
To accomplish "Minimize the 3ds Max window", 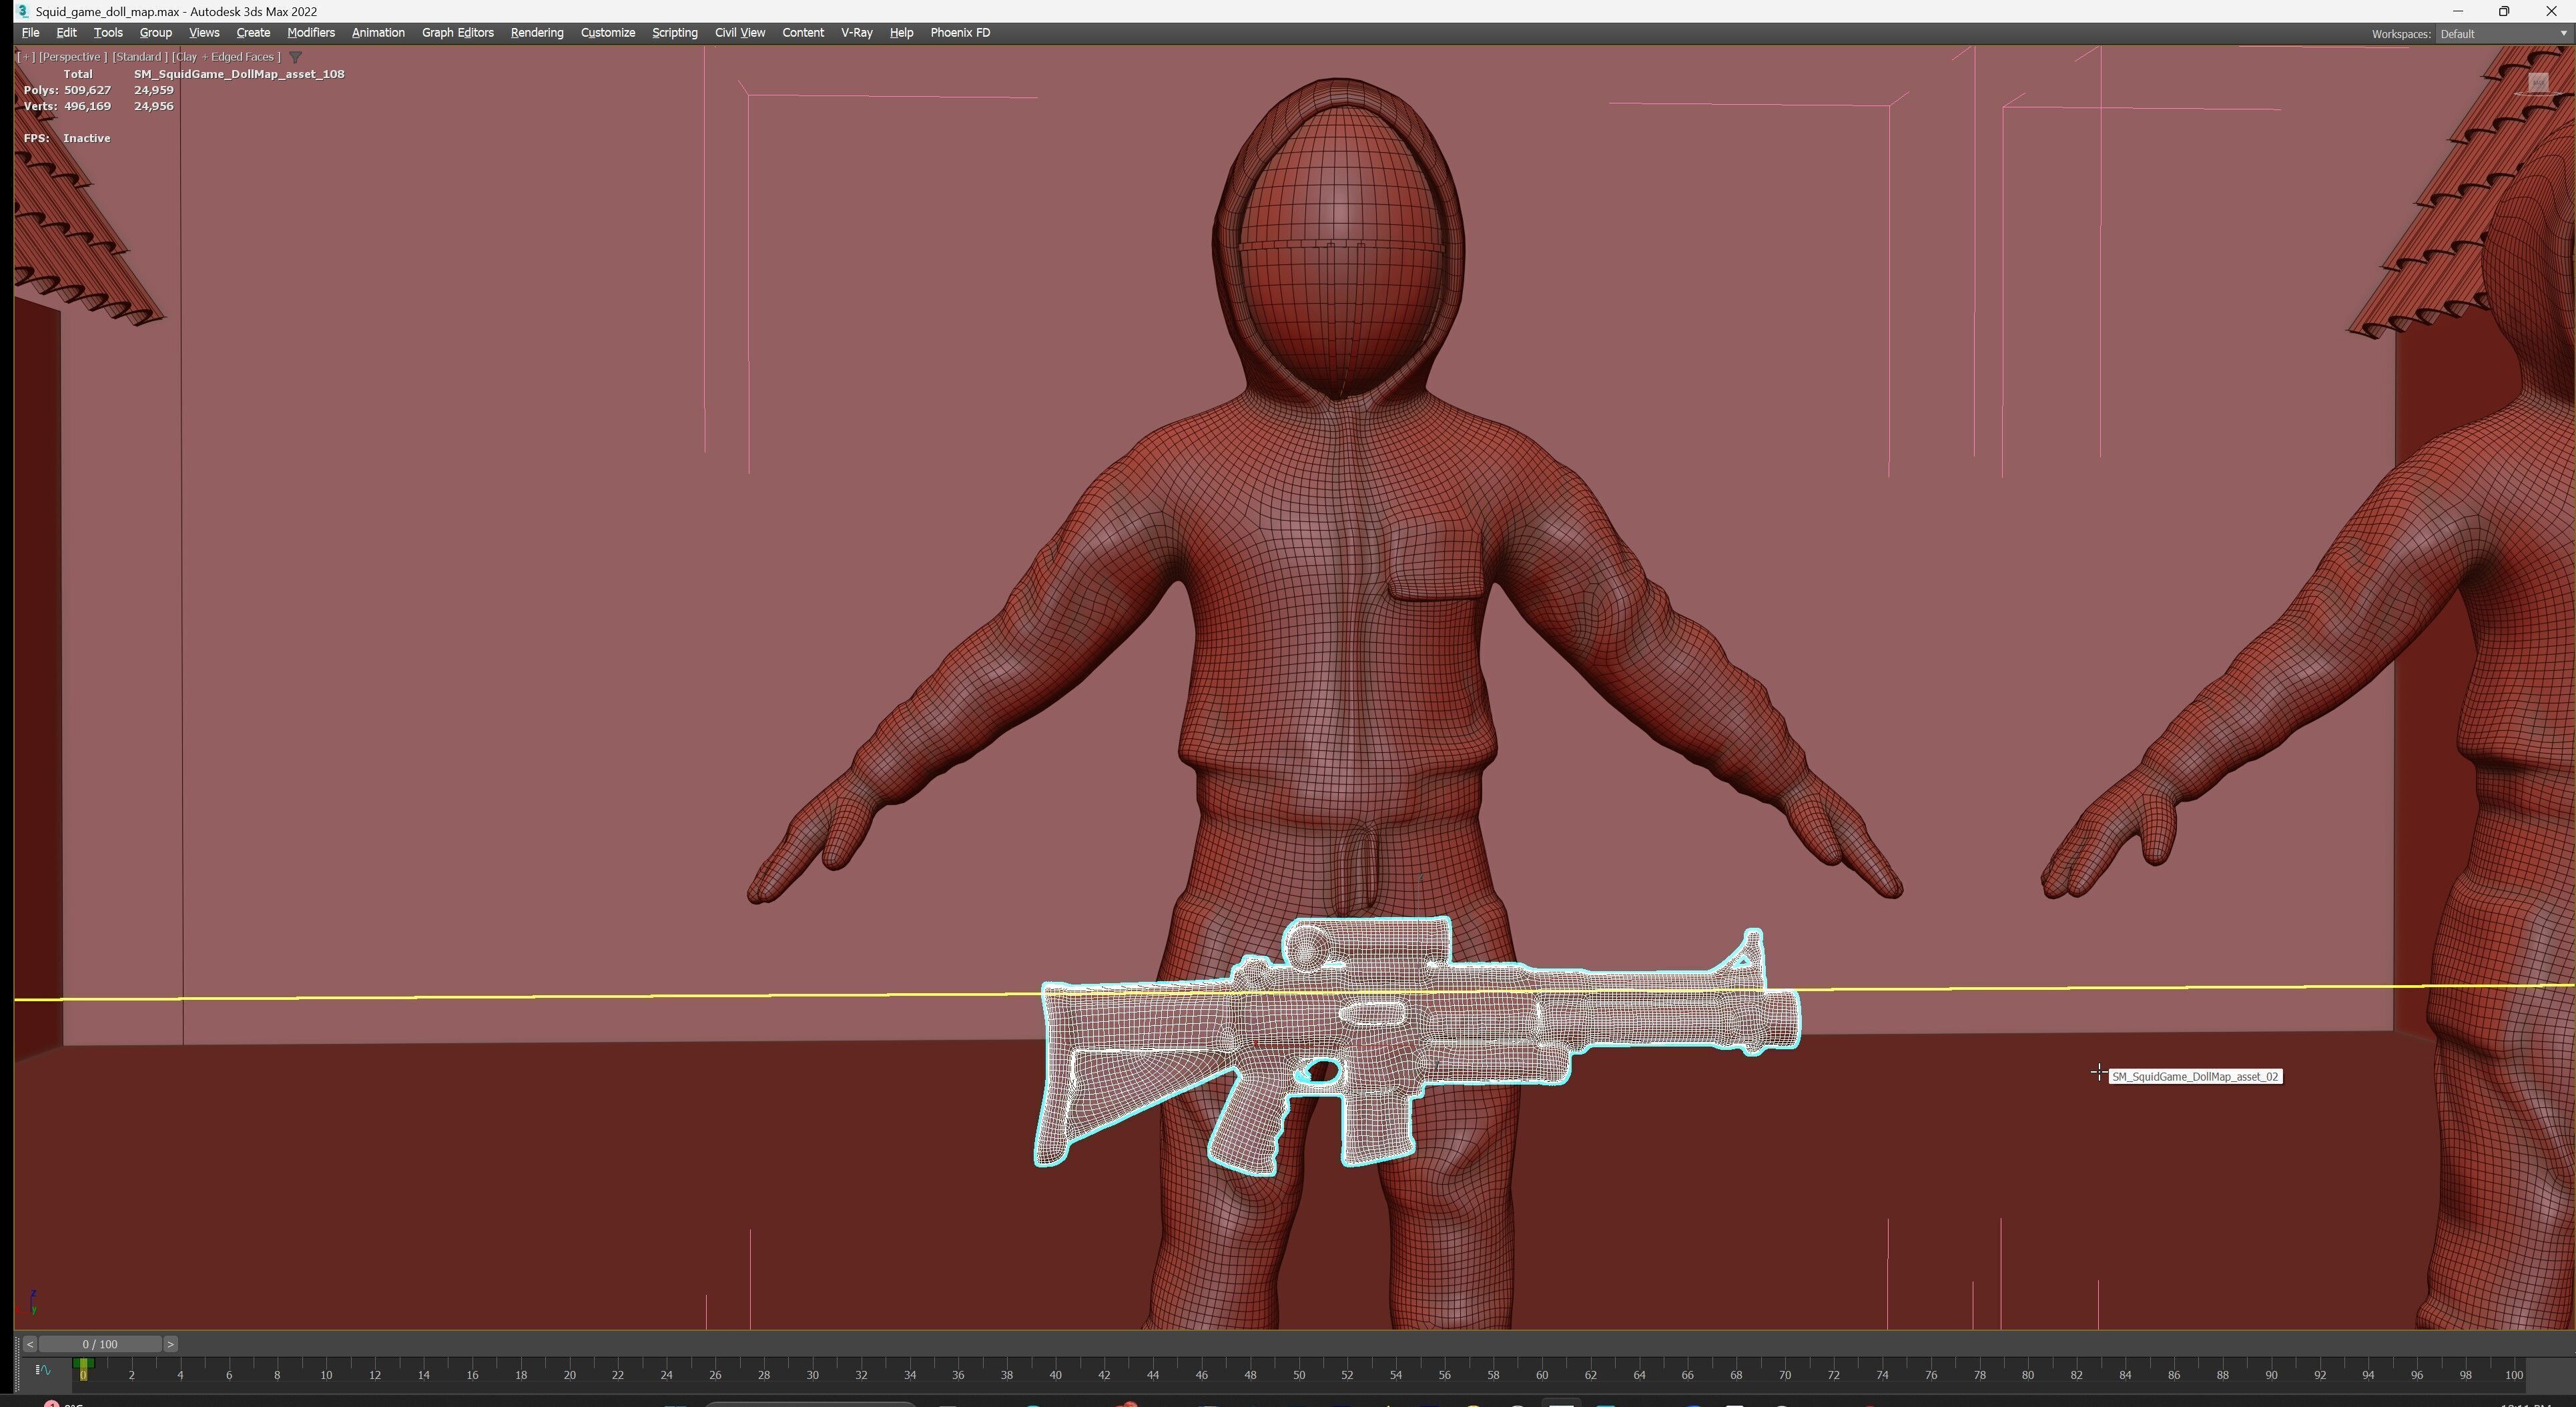I will (2458, 11).
